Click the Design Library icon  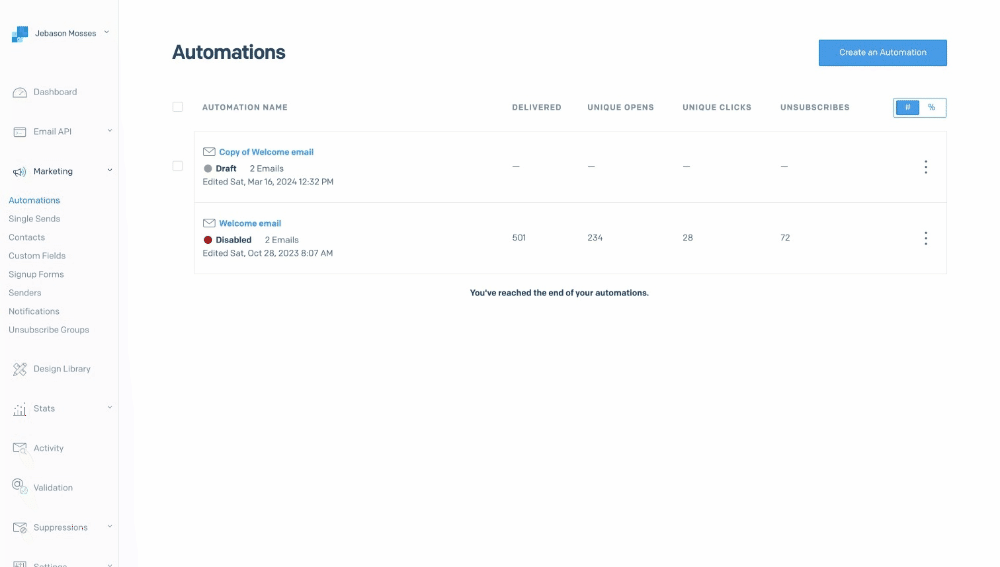(19, 369)
